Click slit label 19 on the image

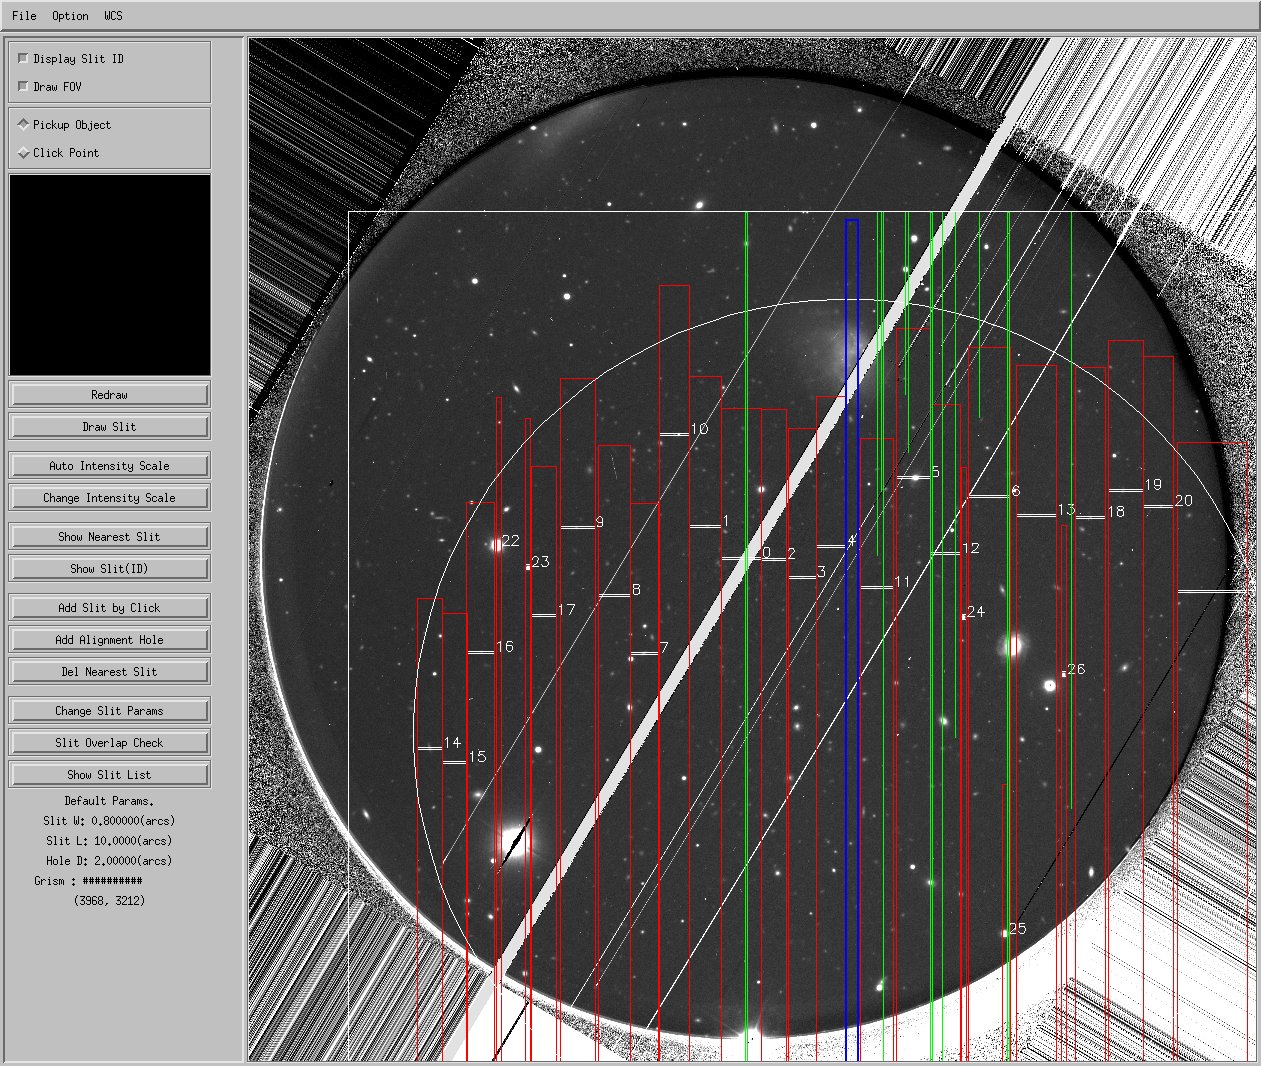tap(1153, 485)
